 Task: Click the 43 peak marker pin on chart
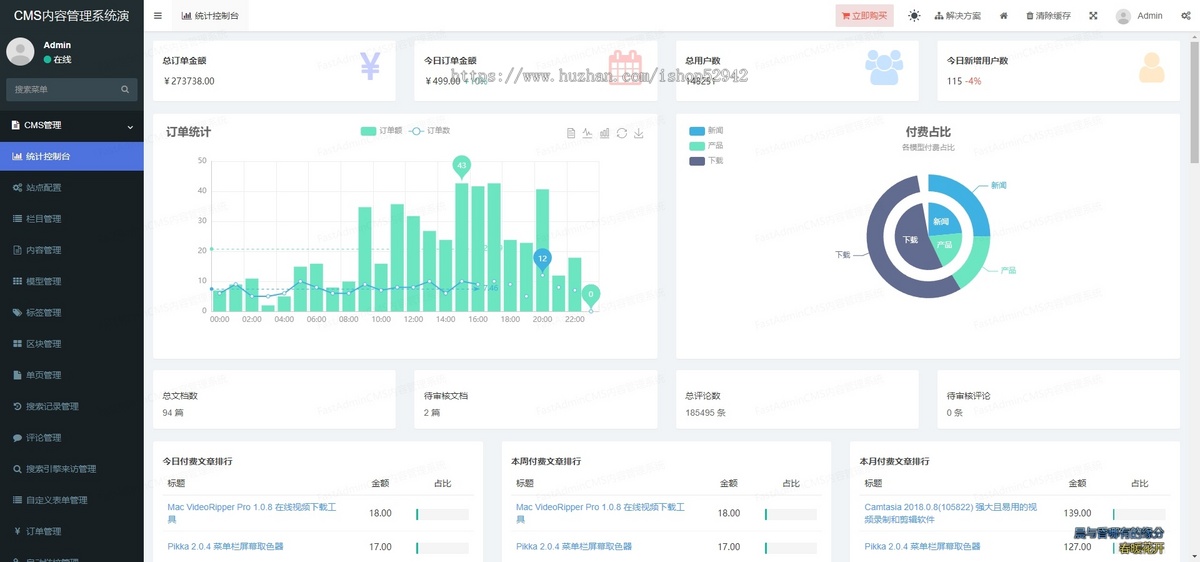tap(461, 166)
